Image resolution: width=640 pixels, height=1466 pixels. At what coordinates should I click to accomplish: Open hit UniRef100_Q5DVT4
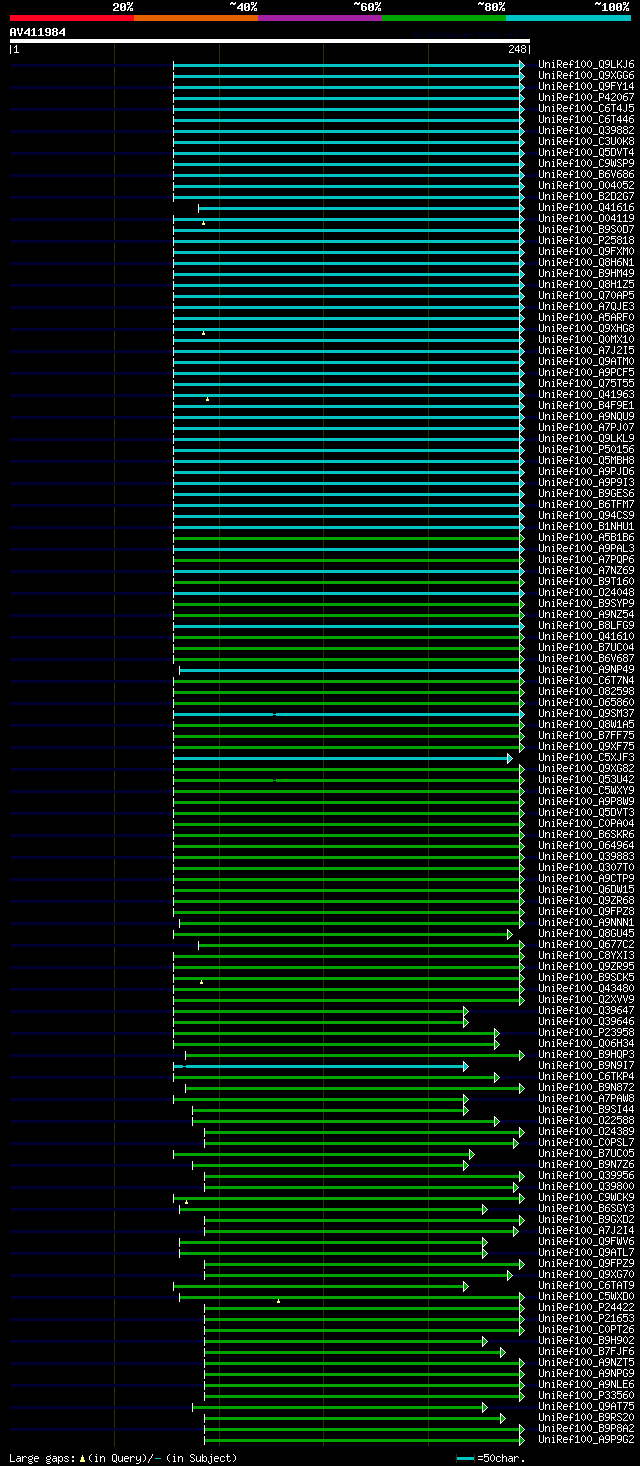pos(586,152)
